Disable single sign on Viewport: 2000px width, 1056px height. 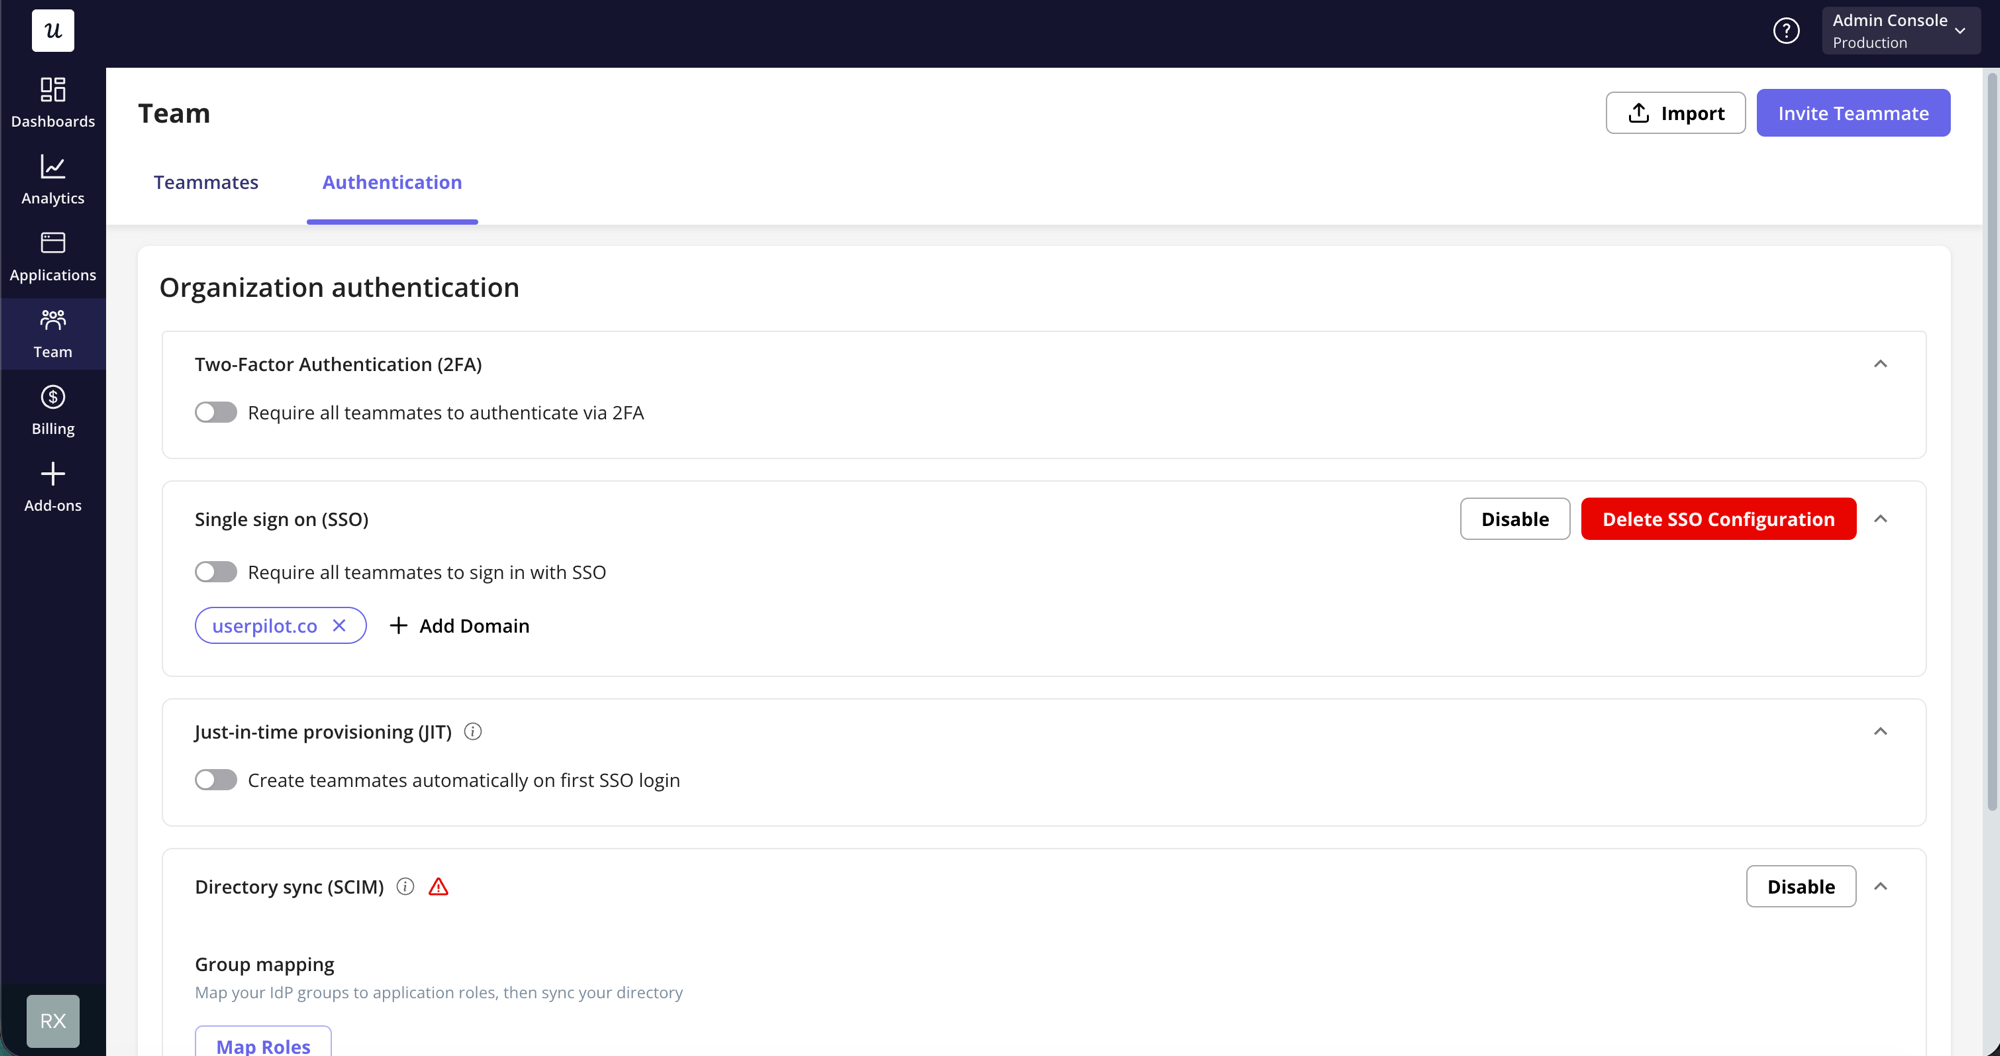click(x=1515, y=519)
